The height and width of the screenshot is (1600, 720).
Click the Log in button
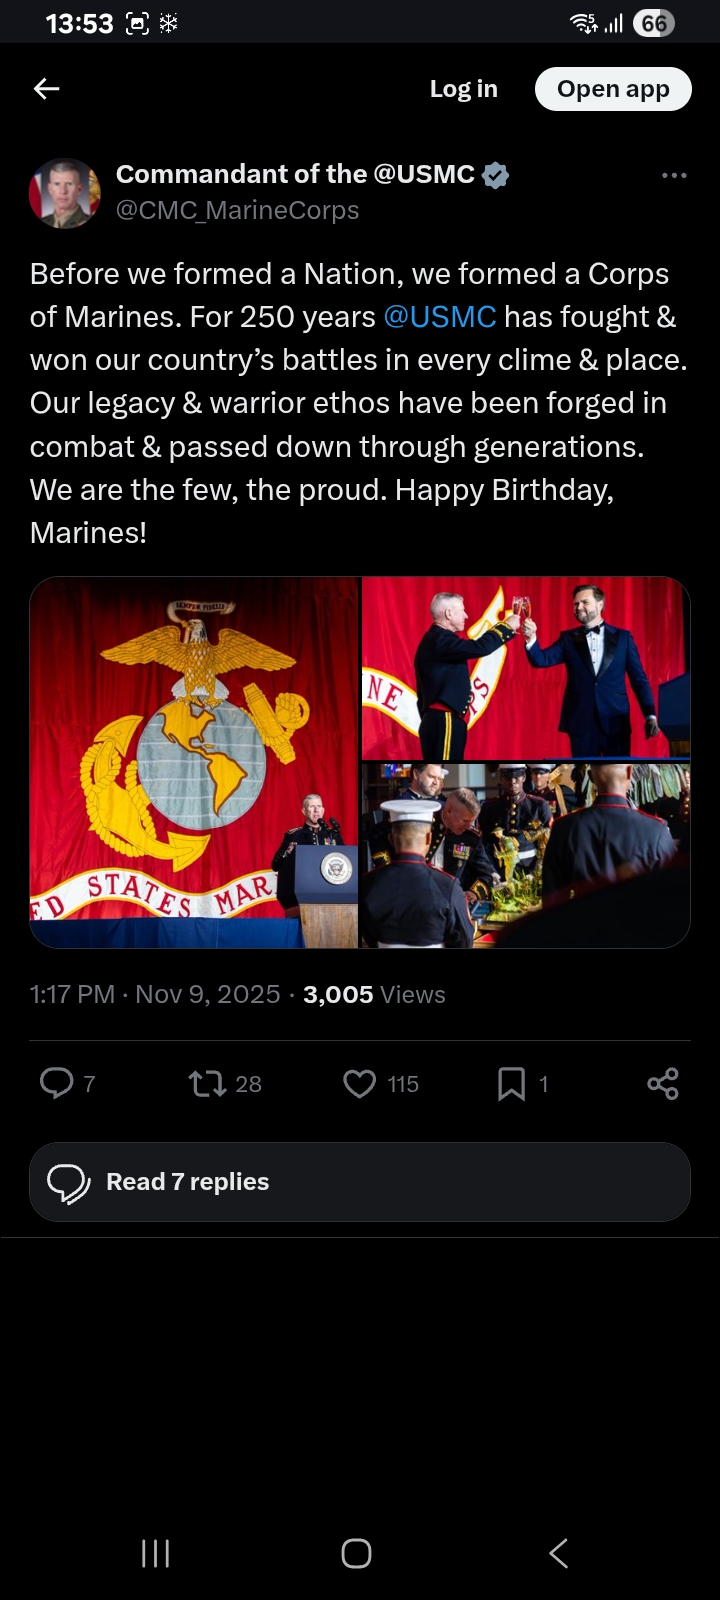pos(463,89)
